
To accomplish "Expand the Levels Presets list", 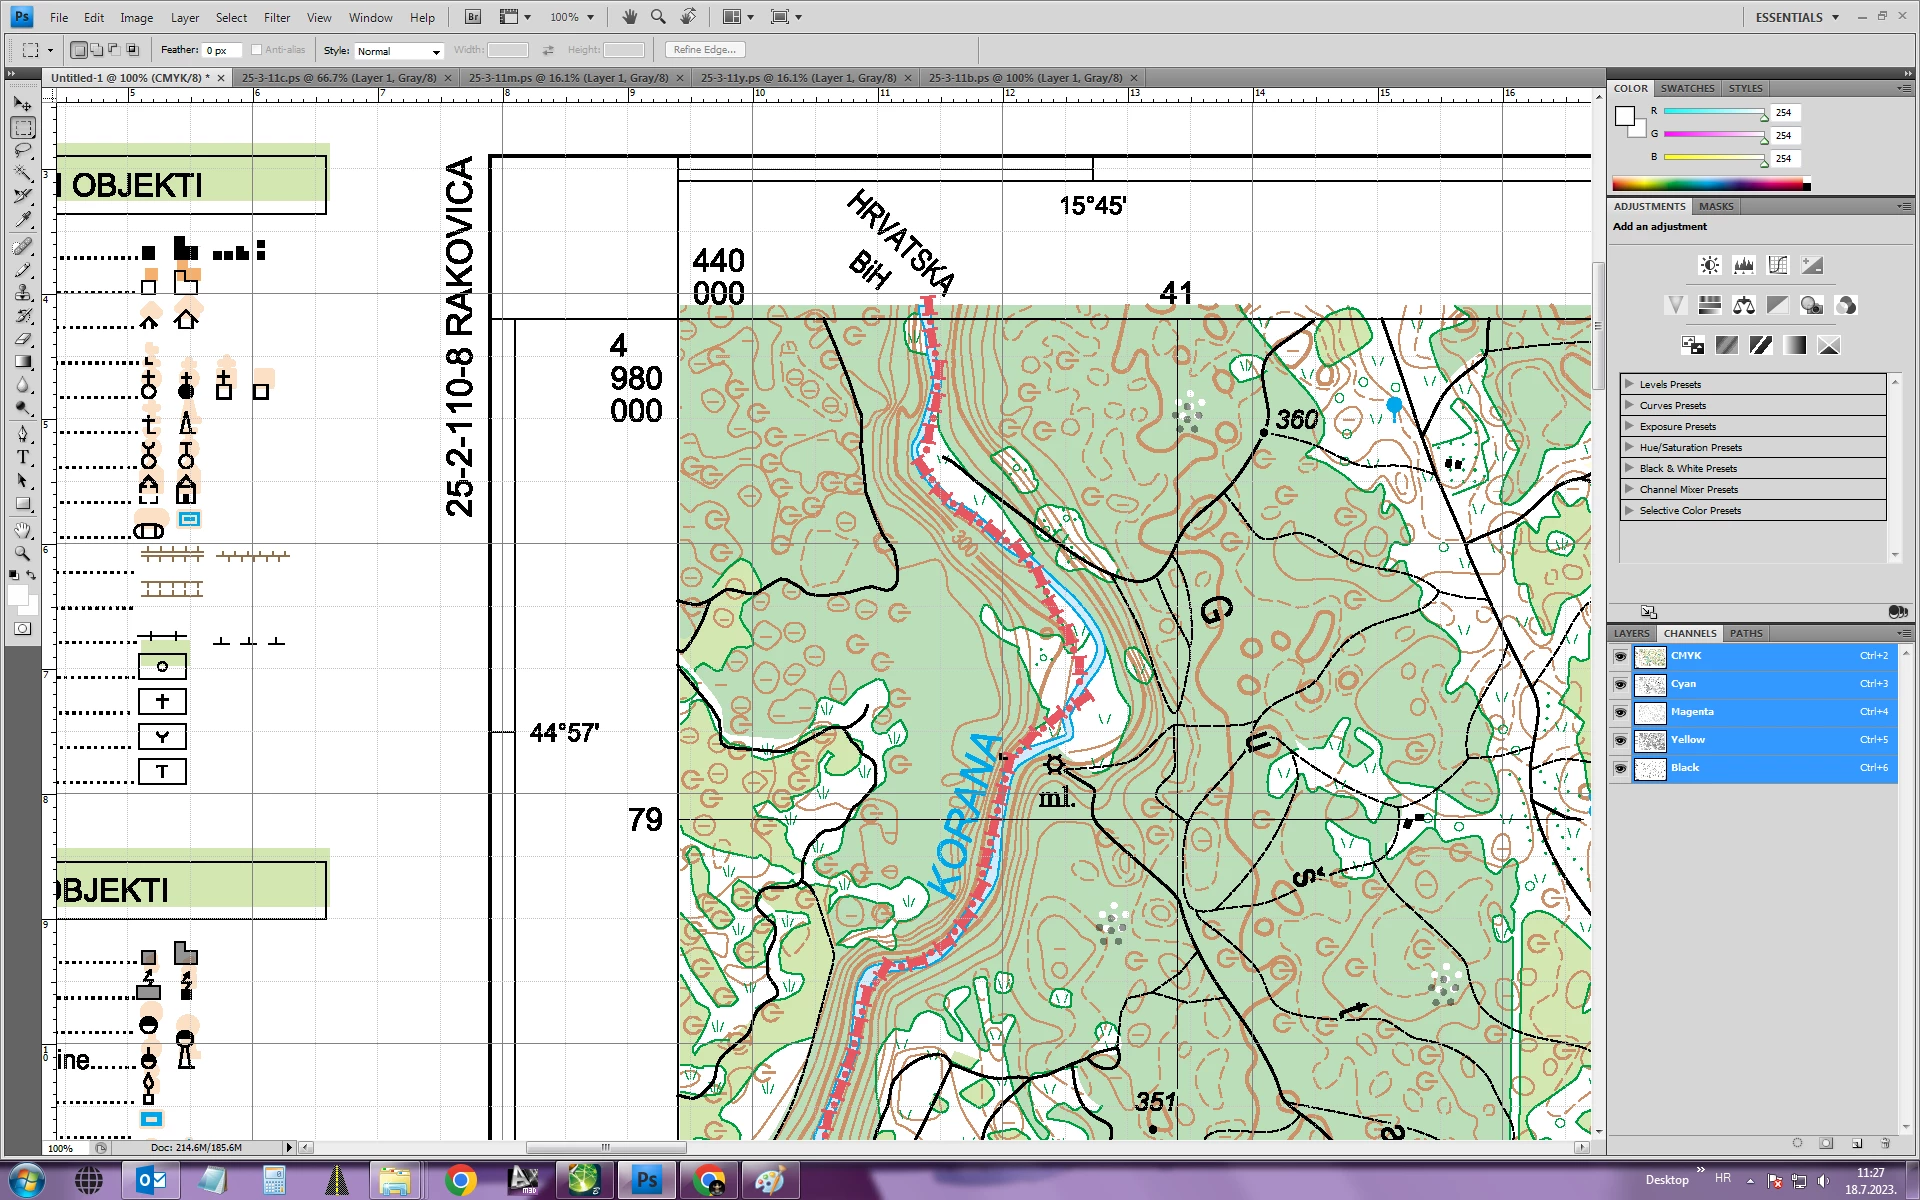I will pos(1629,384).
